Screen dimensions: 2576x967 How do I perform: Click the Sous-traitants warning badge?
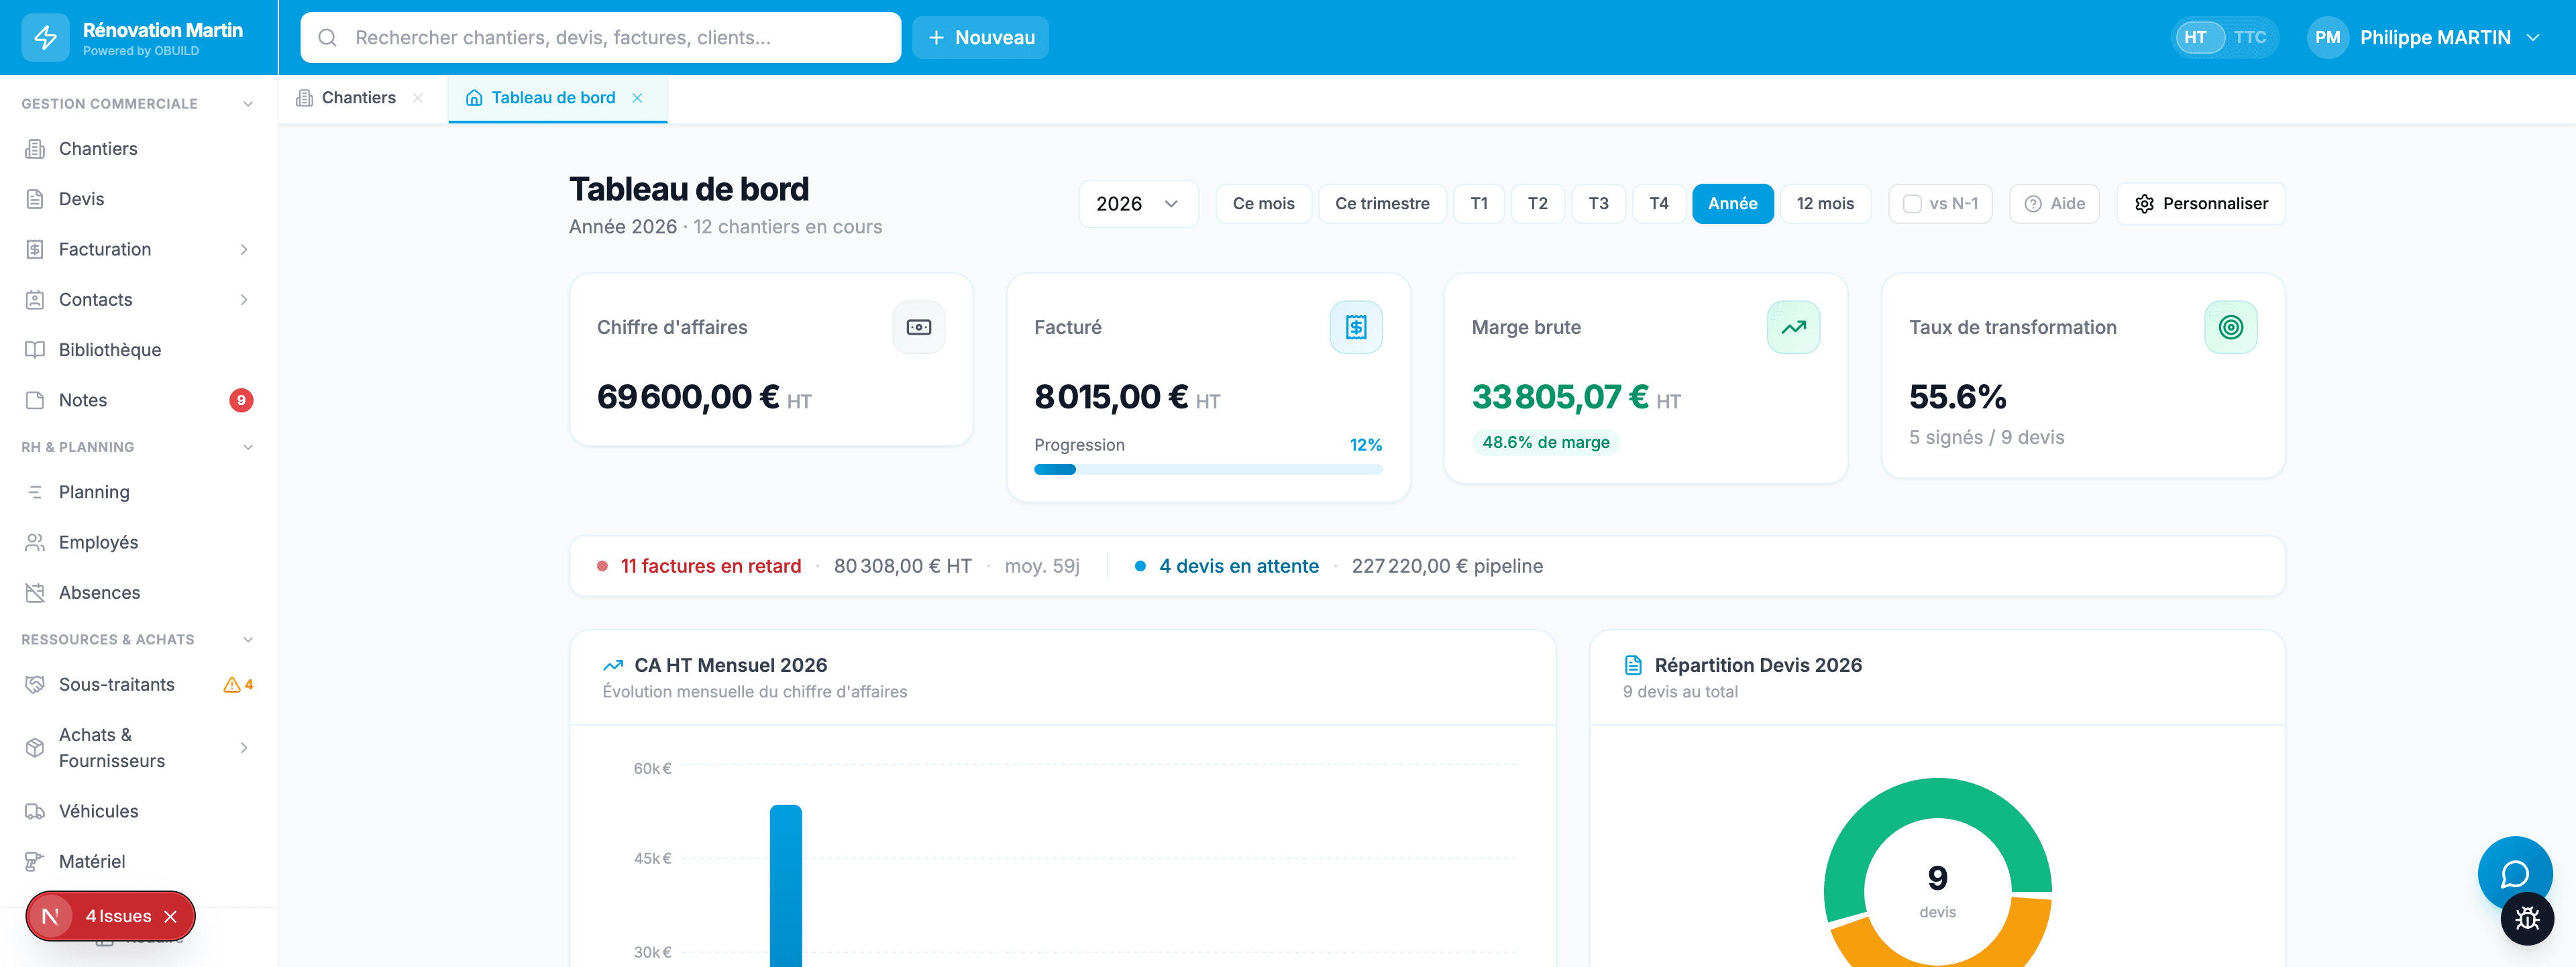pos(238,685)
